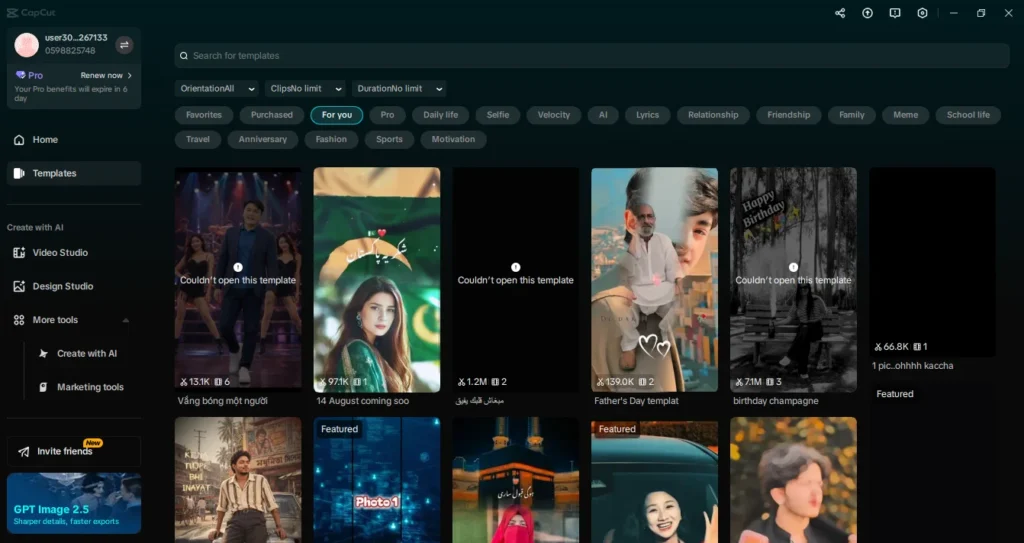Open the 14 August coming soo template
1024x543 pixels.
point(377,280)
